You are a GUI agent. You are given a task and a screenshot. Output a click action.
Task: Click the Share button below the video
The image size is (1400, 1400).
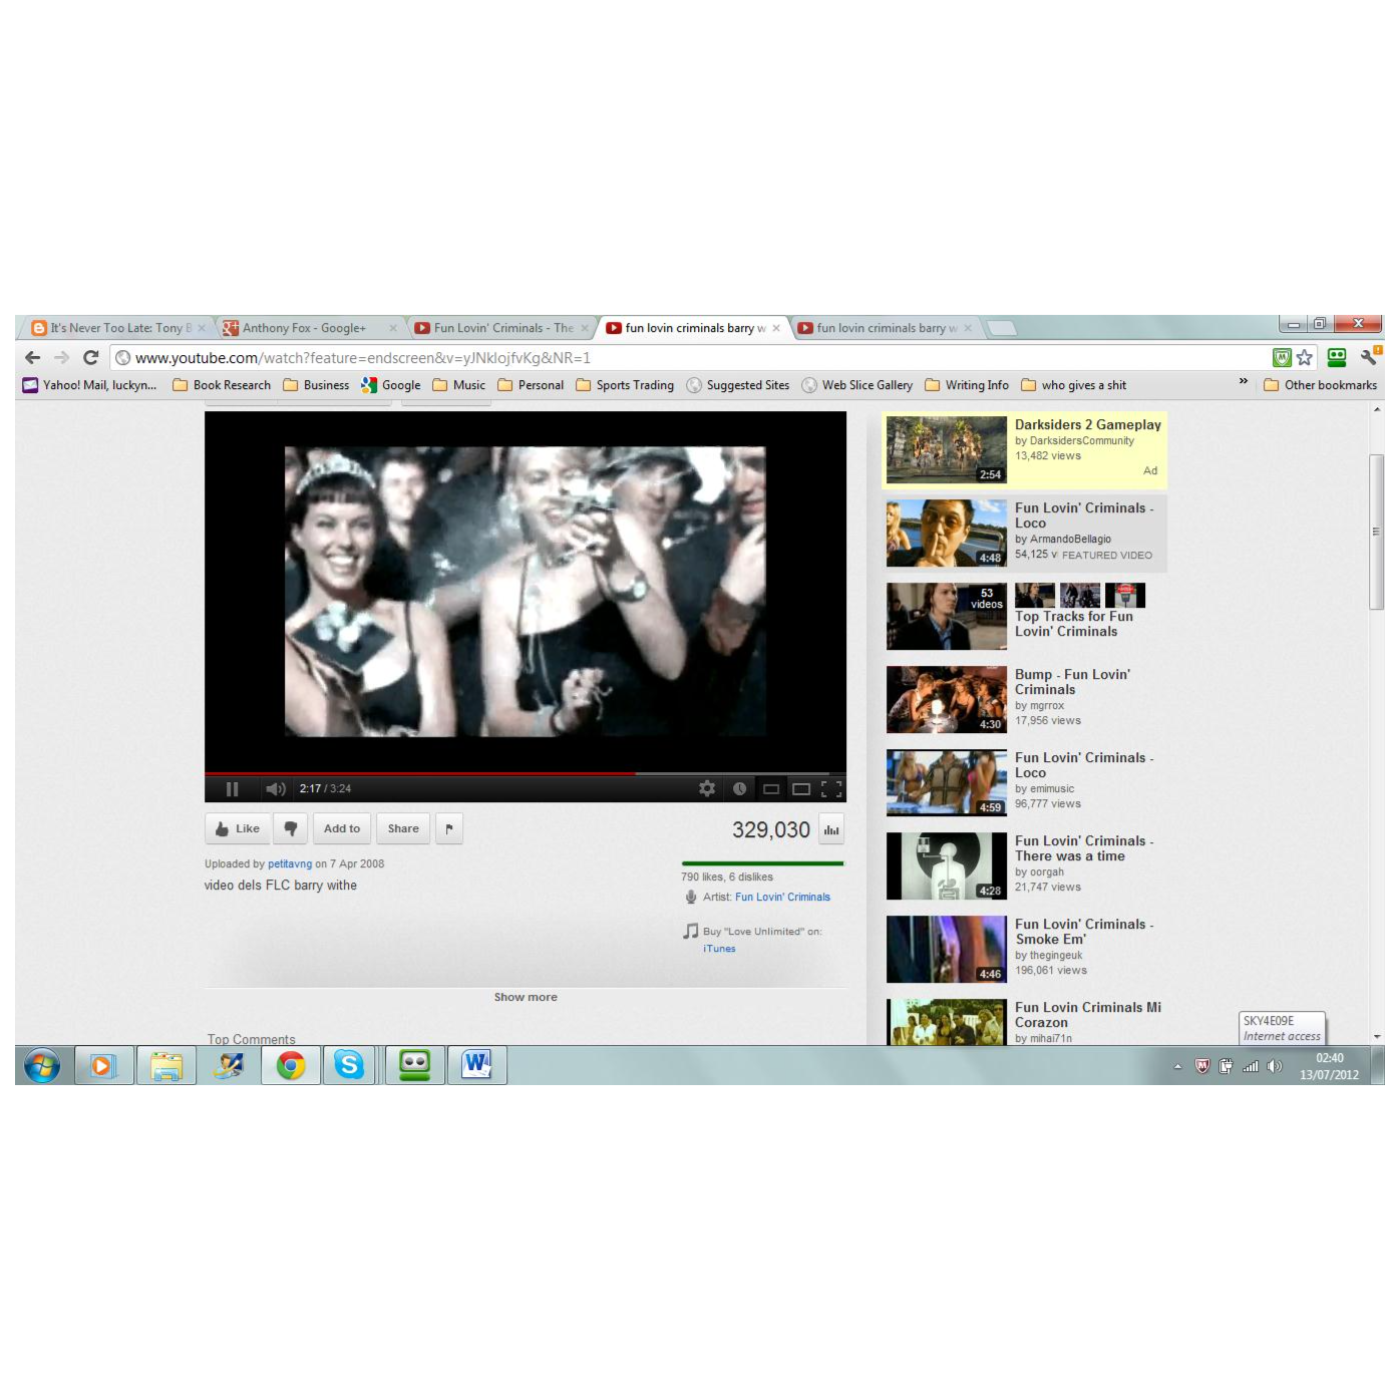pos(404,829)
